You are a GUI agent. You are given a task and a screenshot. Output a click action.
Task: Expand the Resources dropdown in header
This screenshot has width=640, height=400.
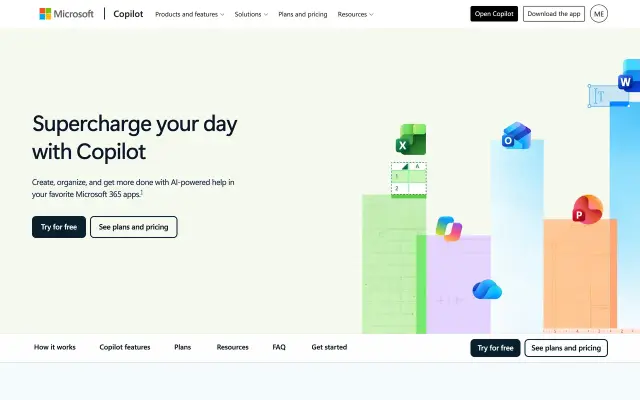[355, 14]
